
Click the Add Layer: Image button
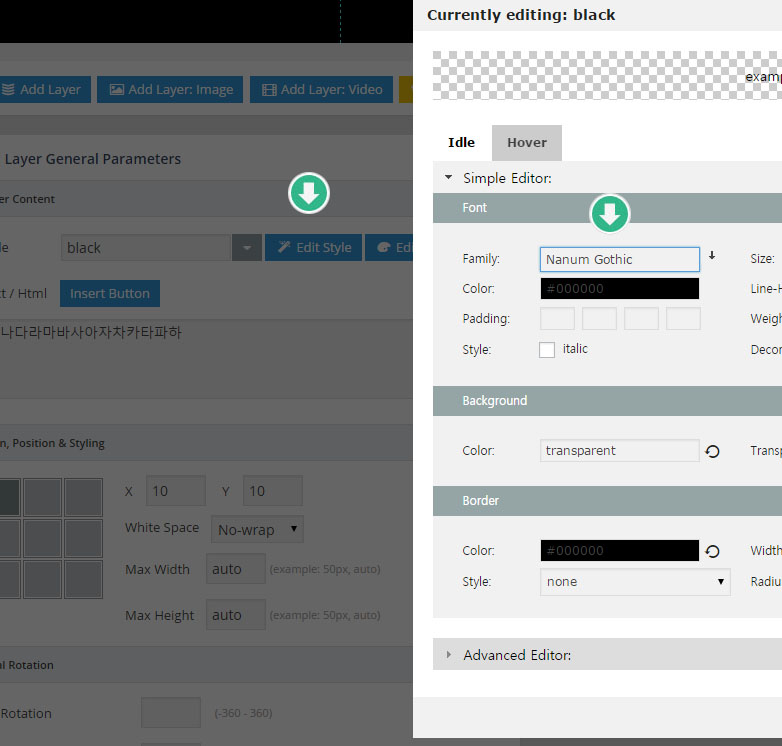169,89
